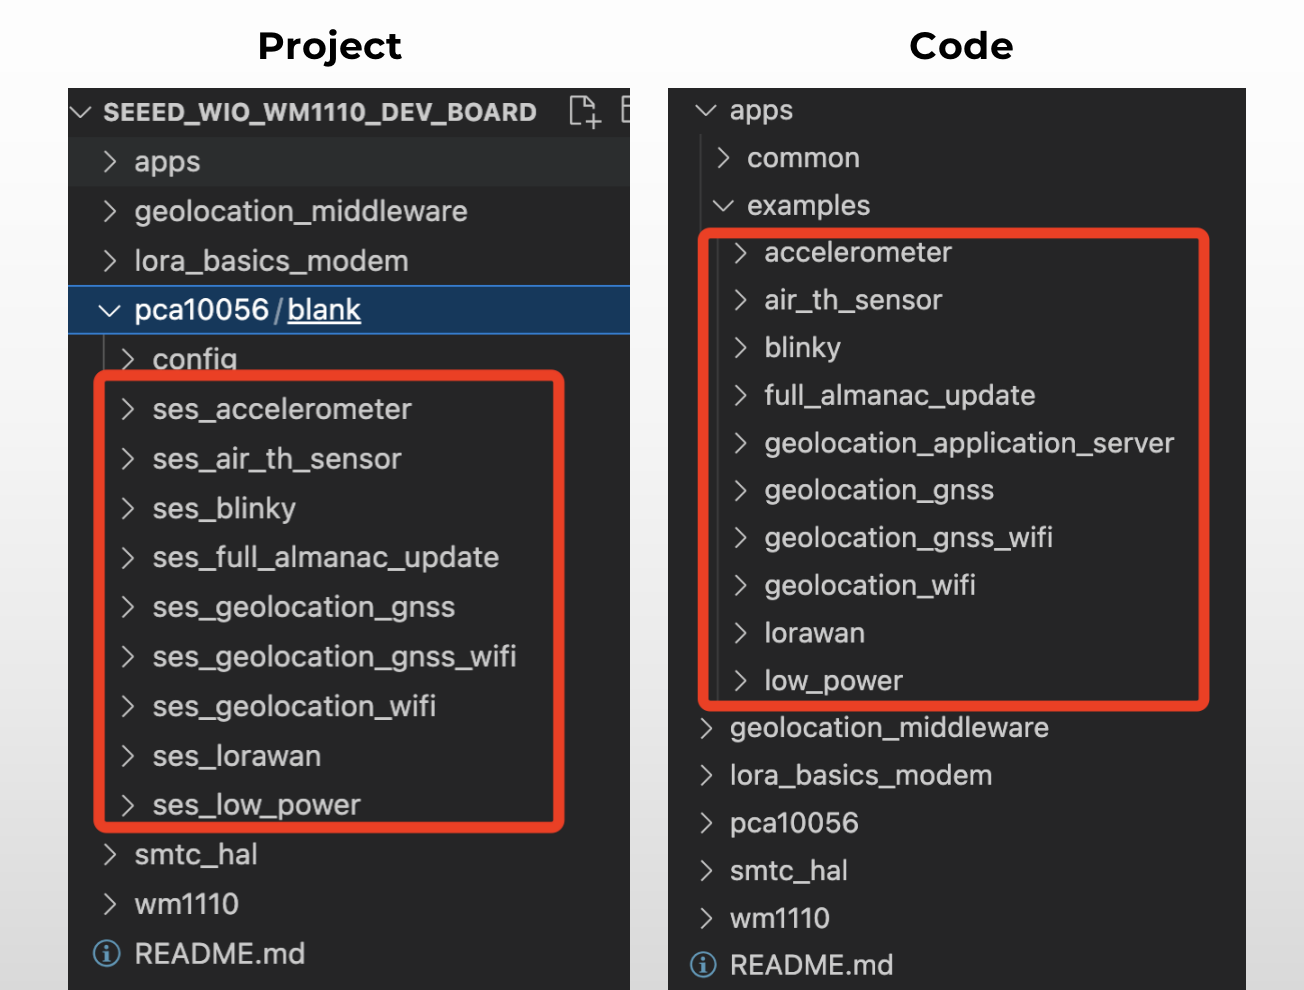Expand the Code panel pca10056 chevron
The image size is (1304, 990).
coord(706,823)
